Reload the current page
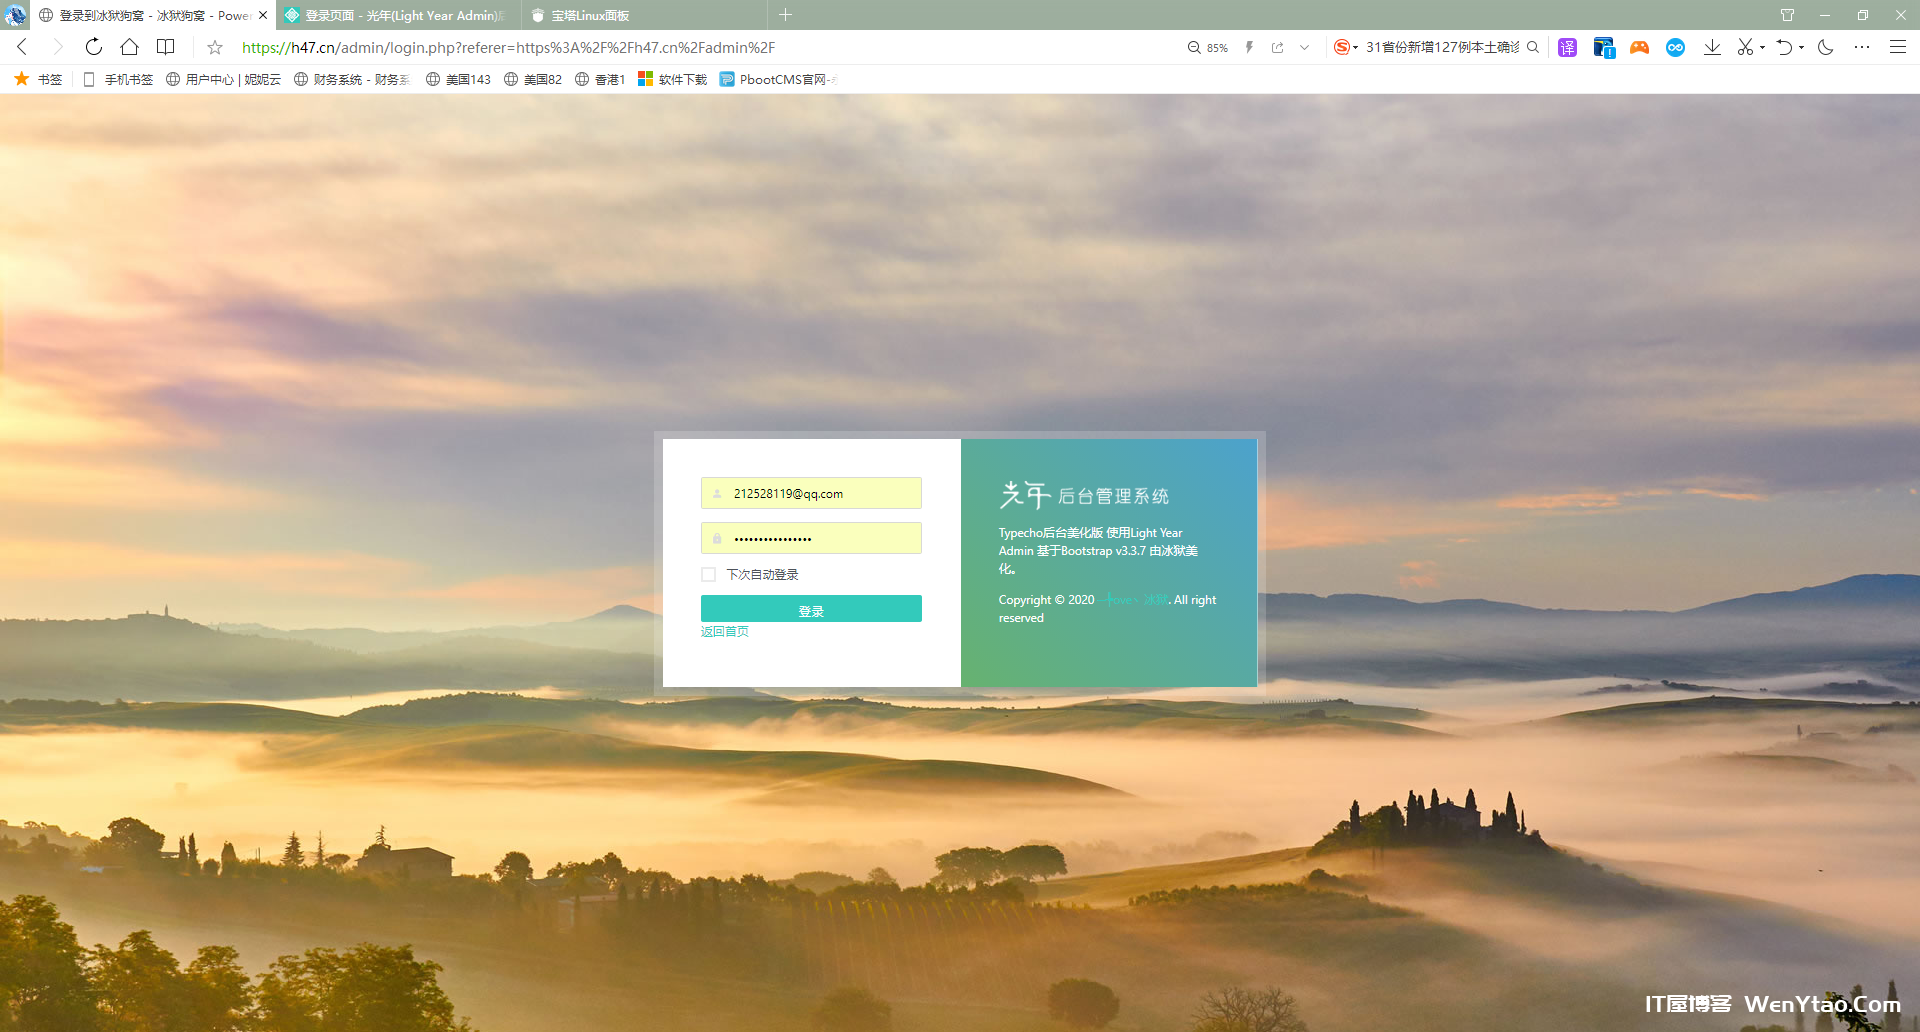 tap(94, 47)
